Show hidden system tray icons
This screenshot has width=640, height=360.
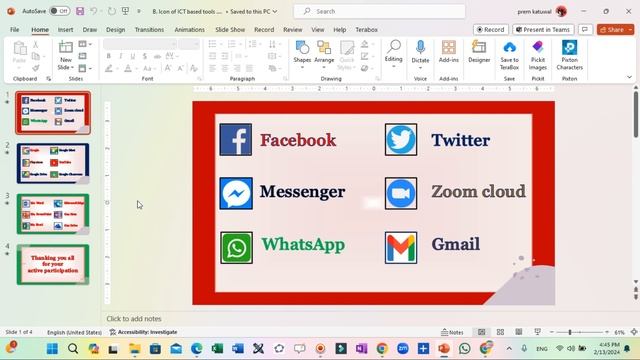coord(509,349)
